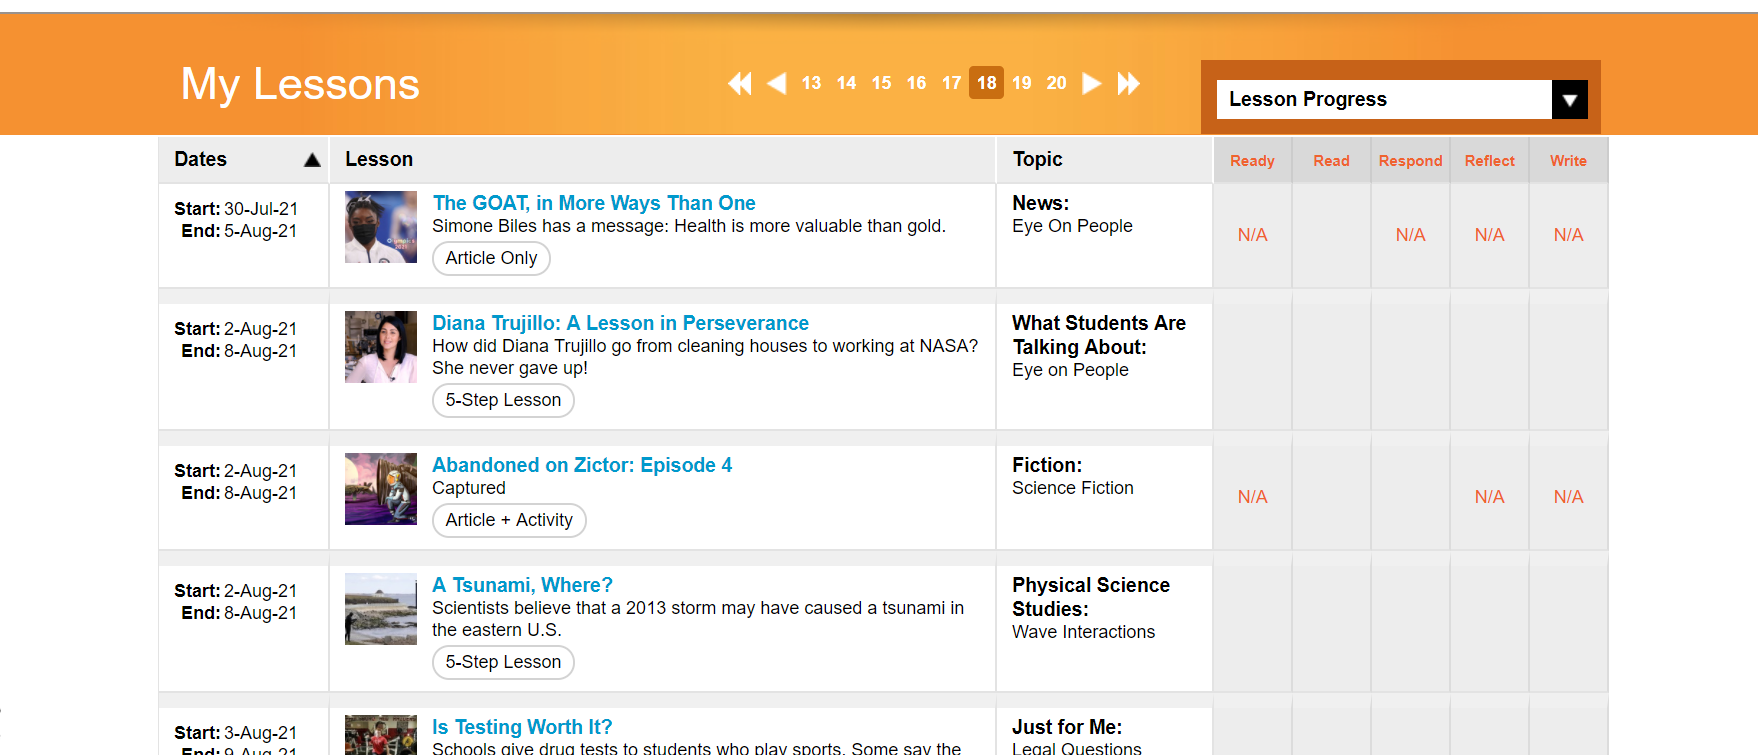
Task: Open the Simone Biles lesson thumbnail
Action: pos(380,227)
